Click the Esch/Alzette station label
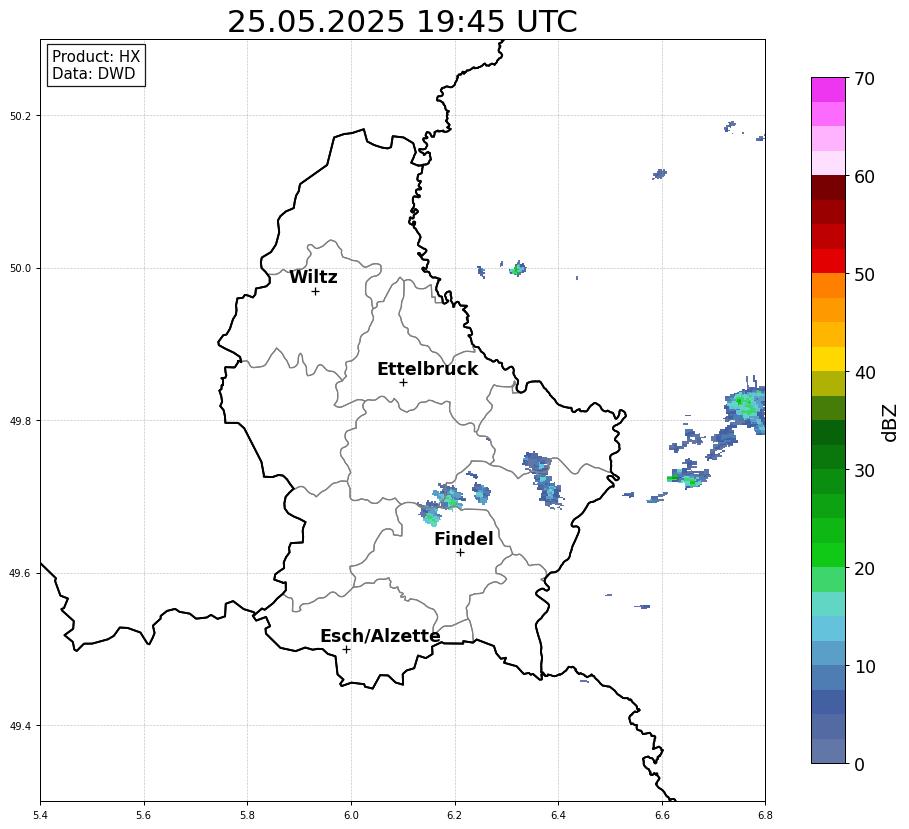 pyautogui.click(x=380, y=636)
